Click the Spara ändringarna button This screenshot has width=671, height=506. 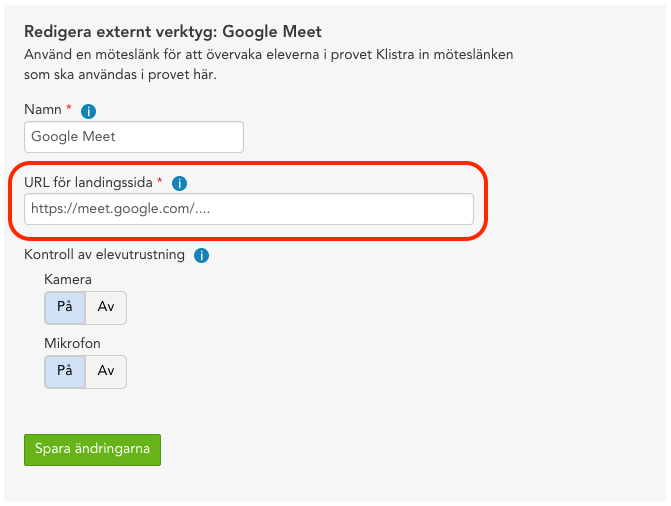[x=92, y=449]
